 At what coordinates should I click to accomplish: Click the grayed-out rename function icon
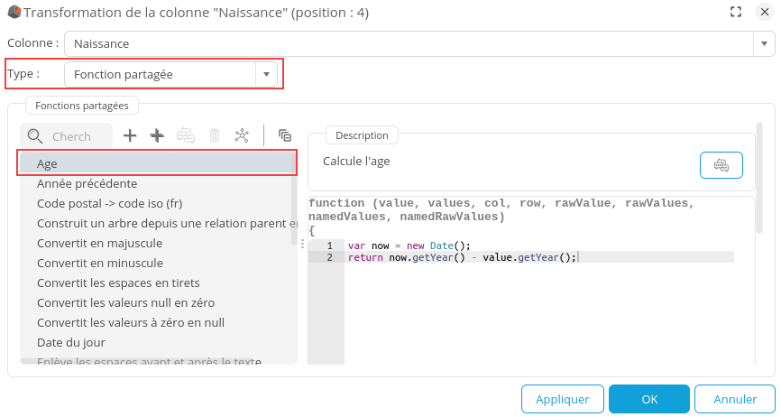[x=185, y=136]
